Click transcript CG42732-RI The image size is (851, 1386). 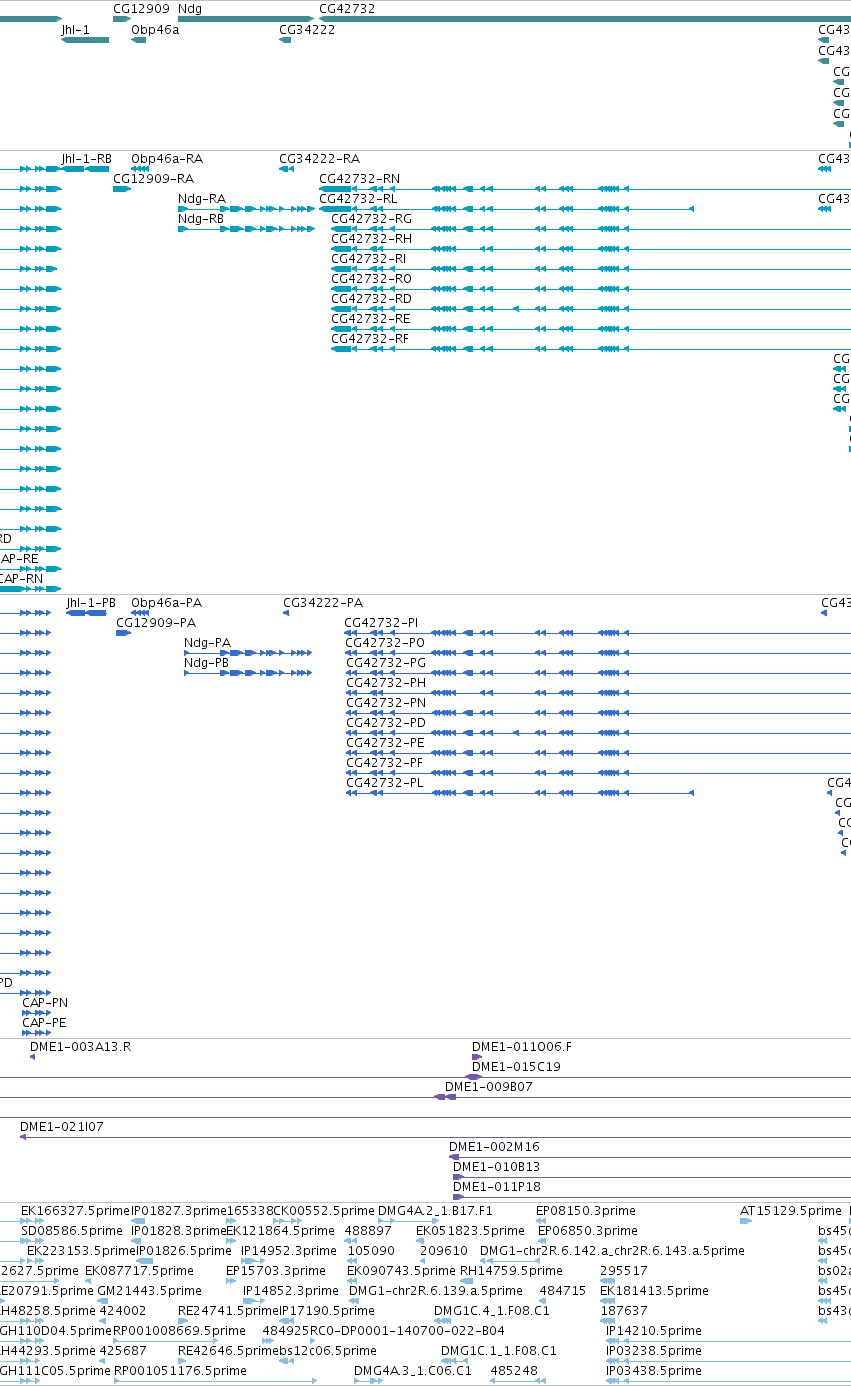point(369,258)
